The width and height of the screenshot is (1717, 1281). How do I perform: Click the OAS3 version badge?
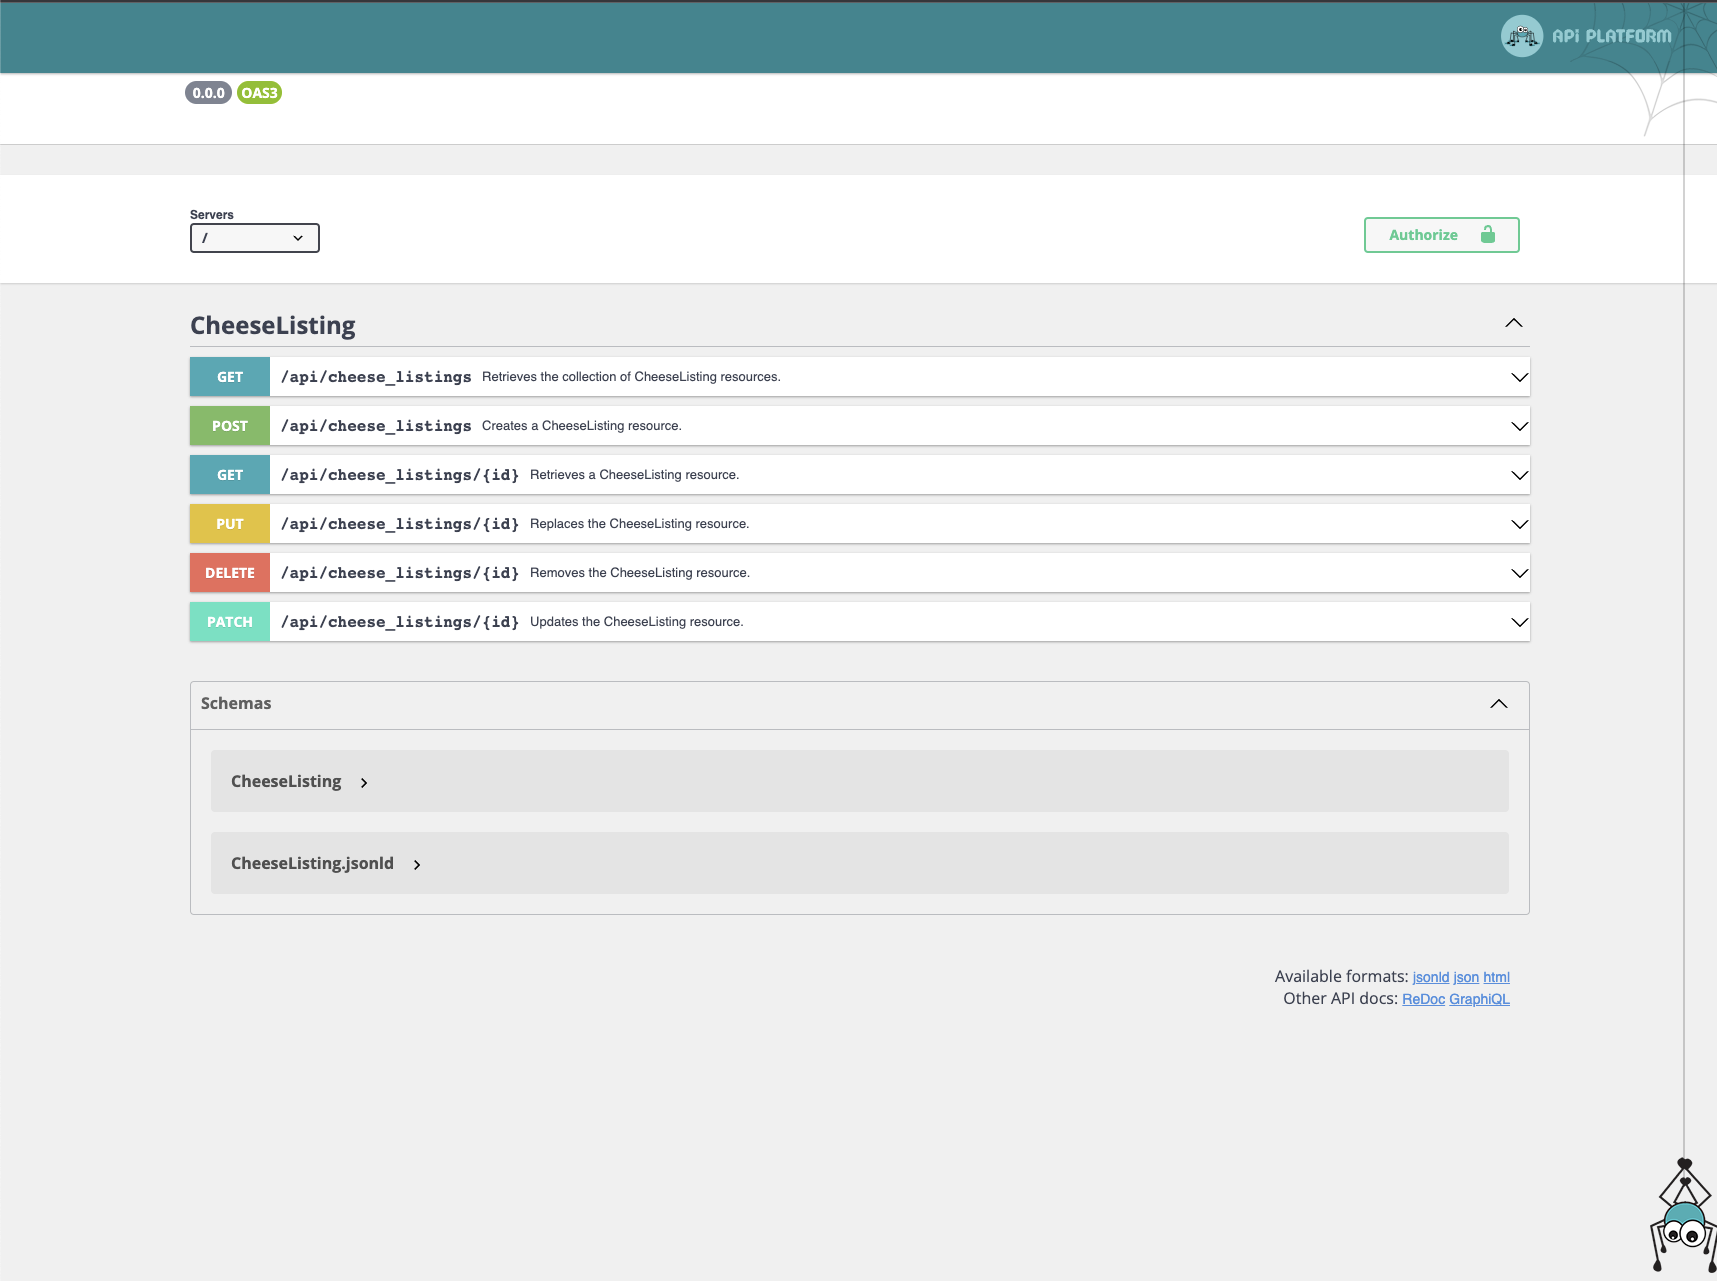point(259,93)
